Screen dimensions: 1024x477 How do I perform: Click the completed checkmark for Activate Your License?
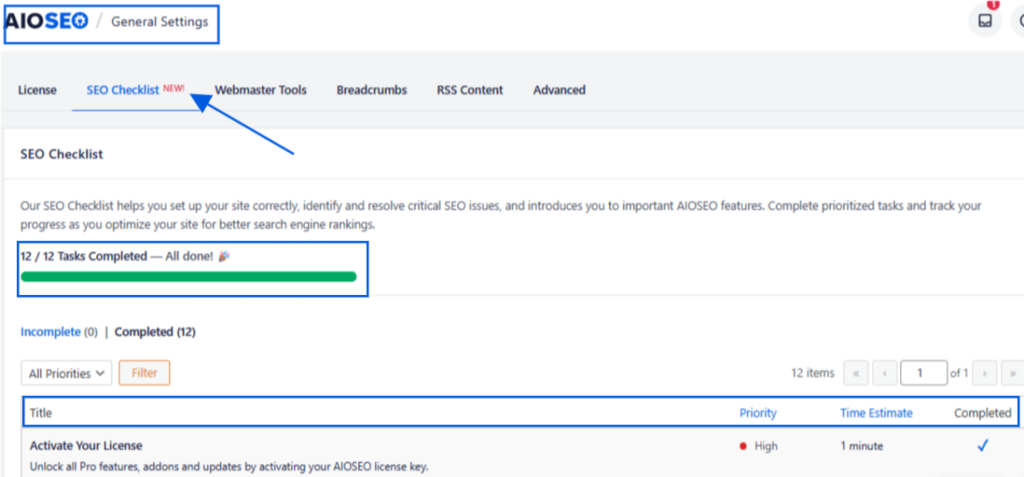pos(983,446)
